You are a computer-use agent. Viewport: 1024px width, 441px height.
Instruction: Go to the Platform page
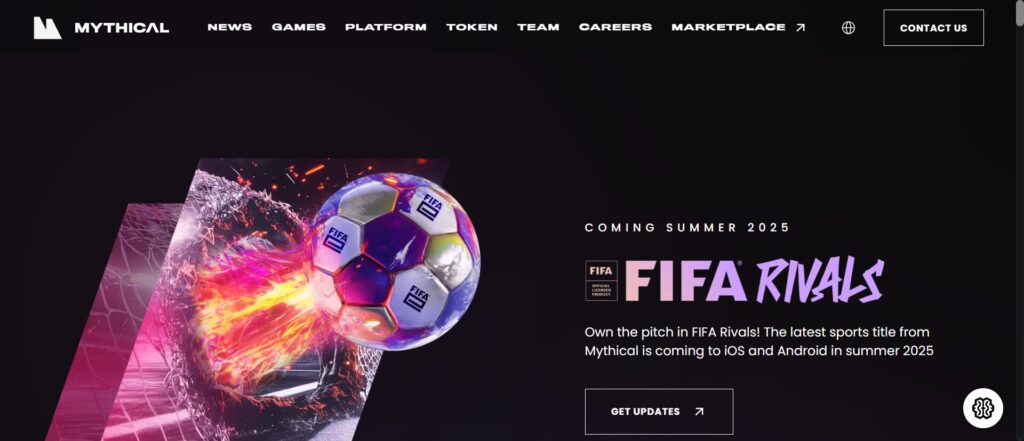(386, 27)
